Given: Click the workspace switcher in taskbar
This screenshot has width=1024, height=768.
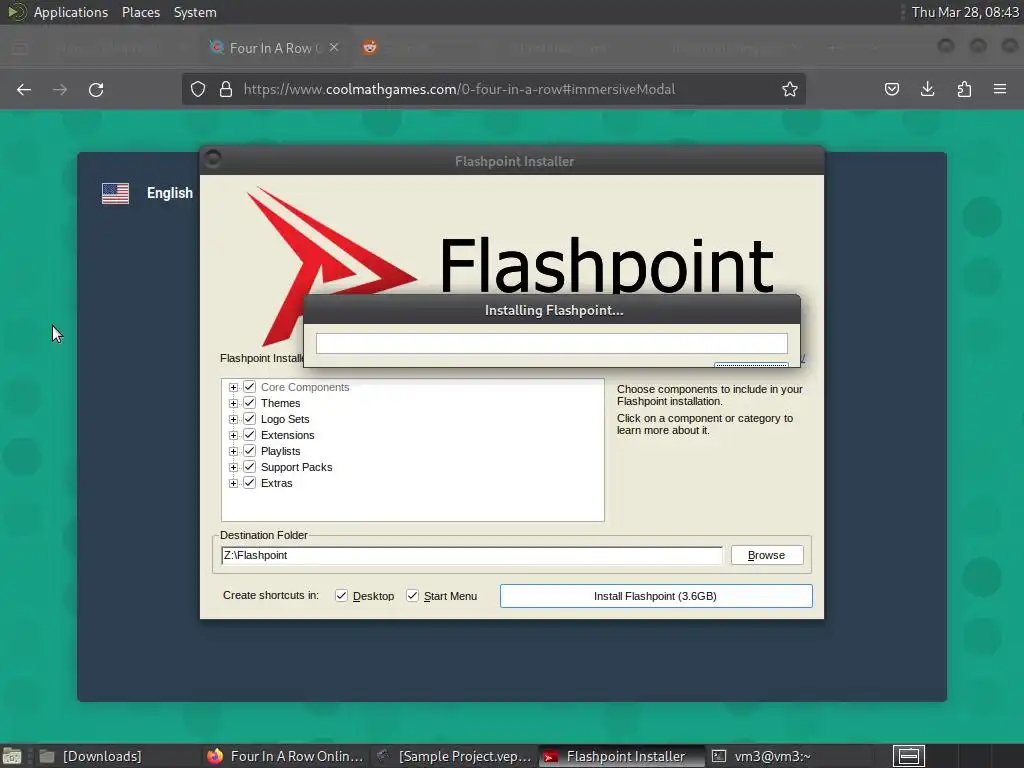Looking at the screenshot, I should point(909,756).
